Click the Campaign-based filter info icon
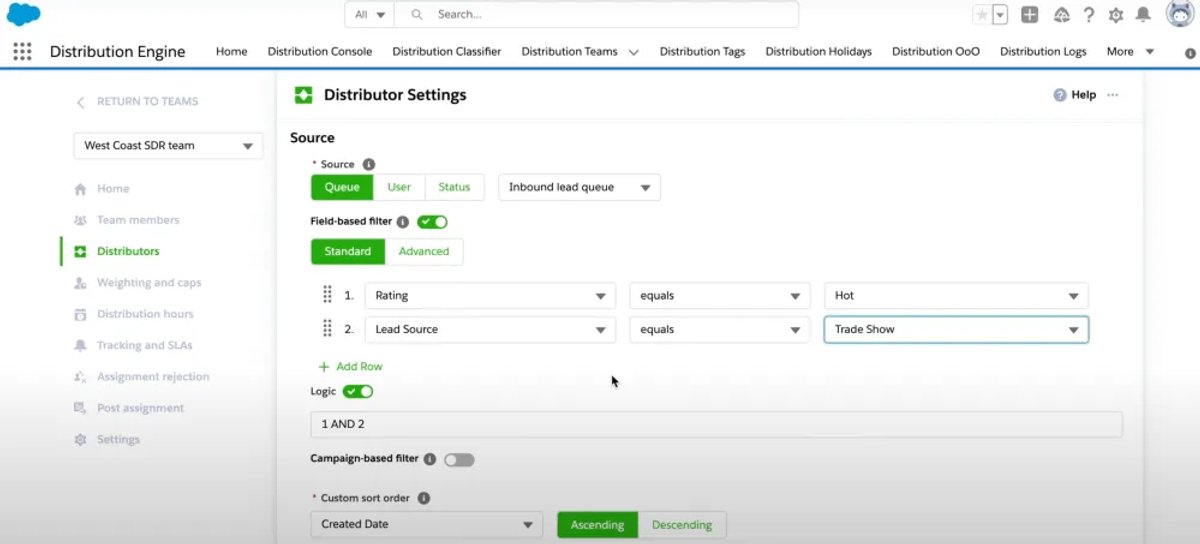1200x544 pixels. [430, 460]
